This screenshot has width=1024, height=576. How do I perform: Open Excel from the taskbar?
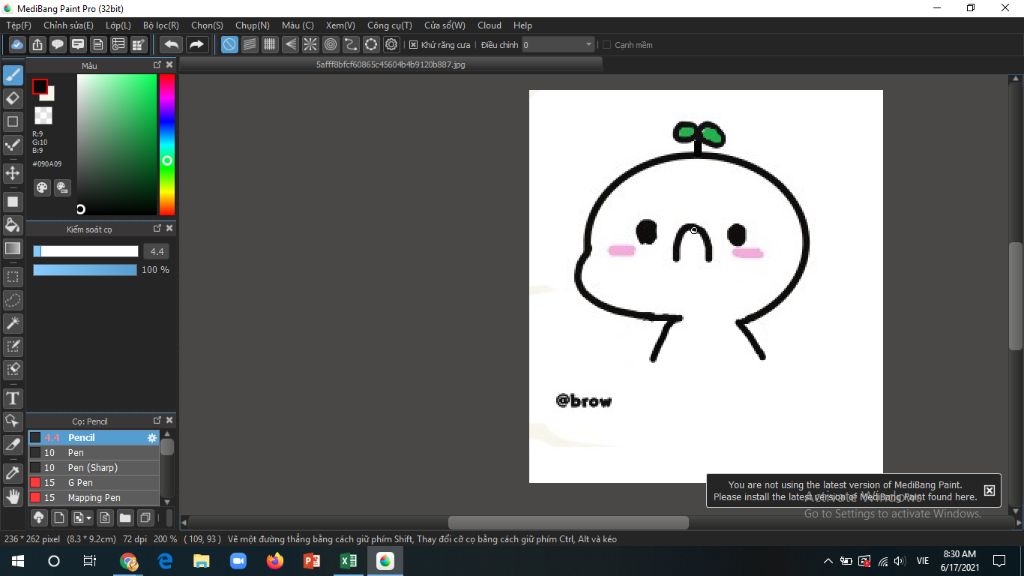coord(348,561)
